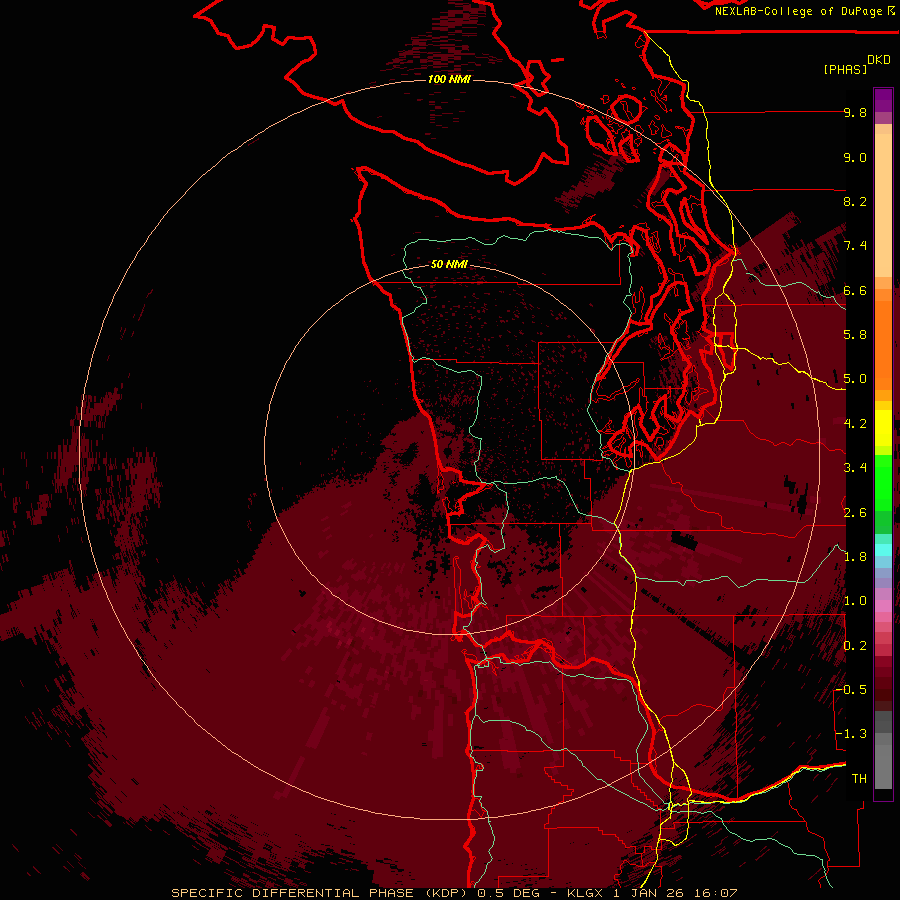Pick the yellow color scale segment
This screenshot has height=900, width=900.
coord(883,428)
